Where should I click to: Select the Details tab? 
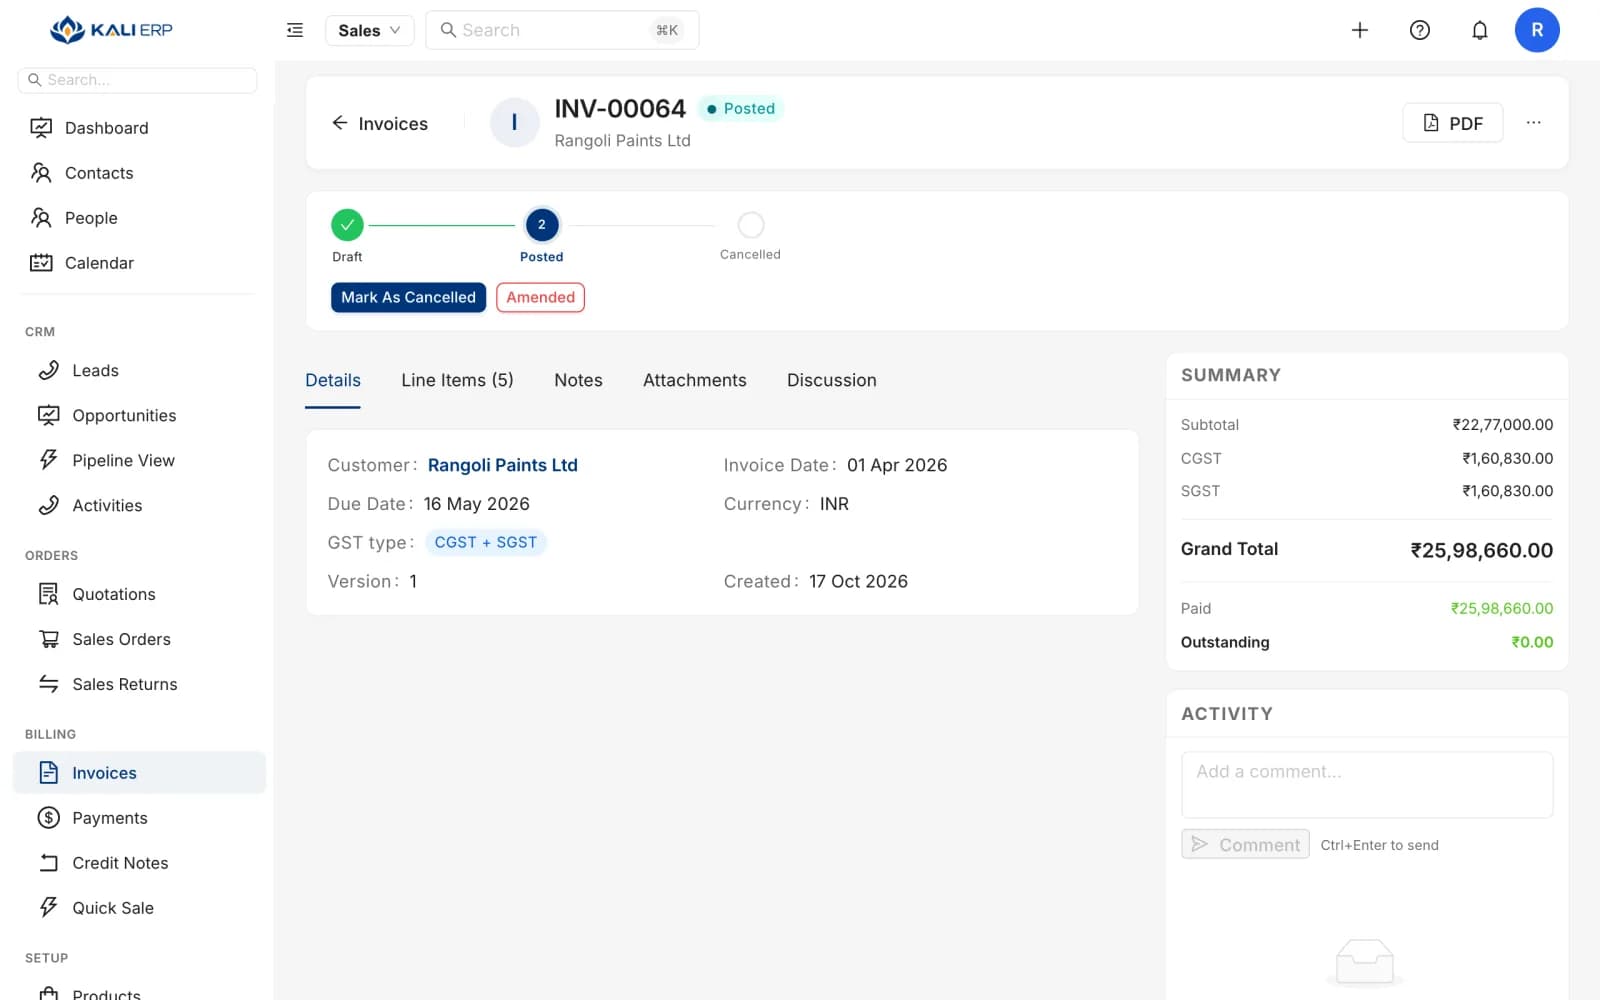click(x=333, y=380)
